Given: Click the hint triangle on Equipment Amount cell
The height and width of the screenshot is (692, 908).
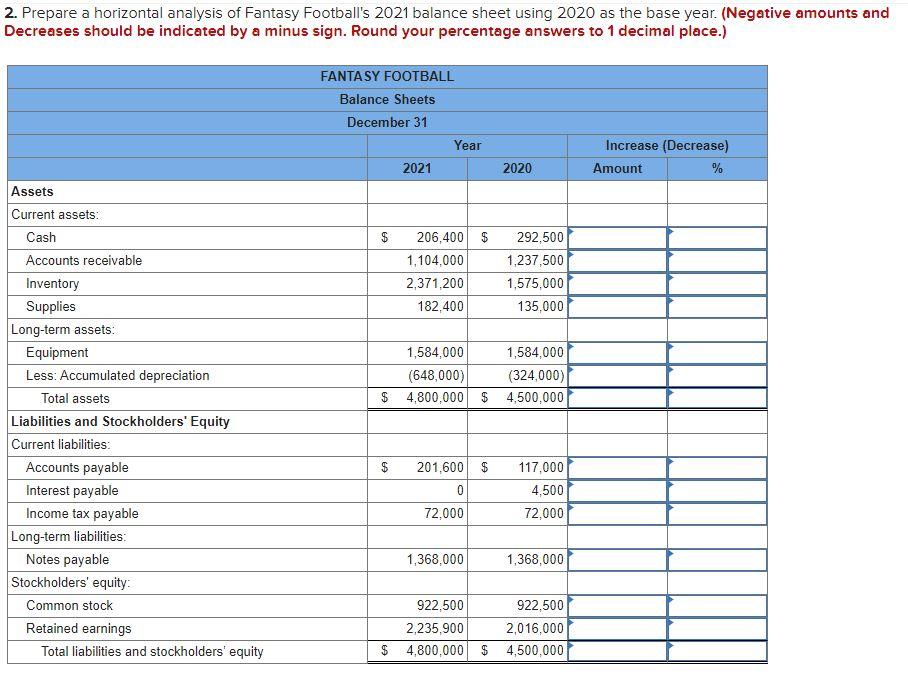Looking at the screenshot, I should pos(572,347).
